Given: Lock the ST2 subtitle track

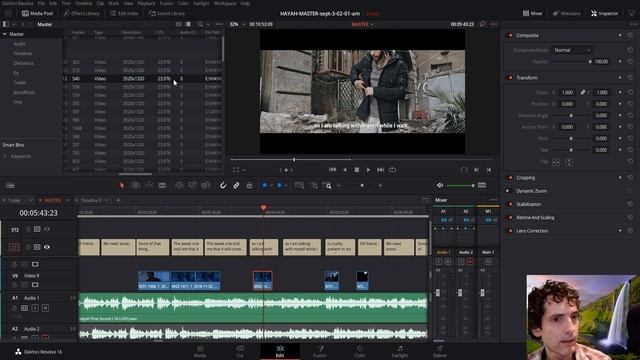Looking at the screenshot, I should click(28, 229).
